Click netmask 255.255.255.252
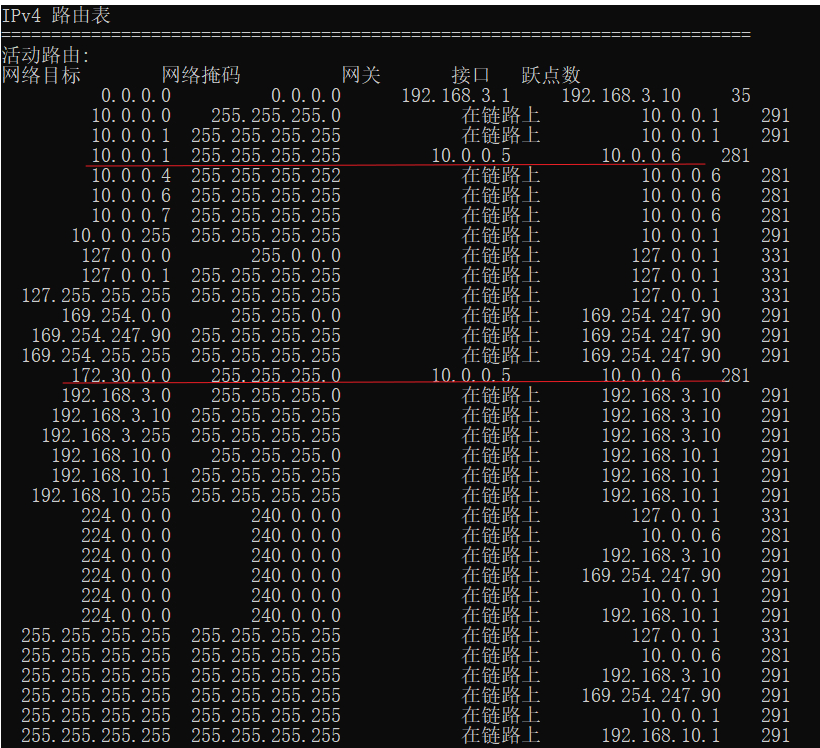This screenshot has height=748, width=820. 266,175
